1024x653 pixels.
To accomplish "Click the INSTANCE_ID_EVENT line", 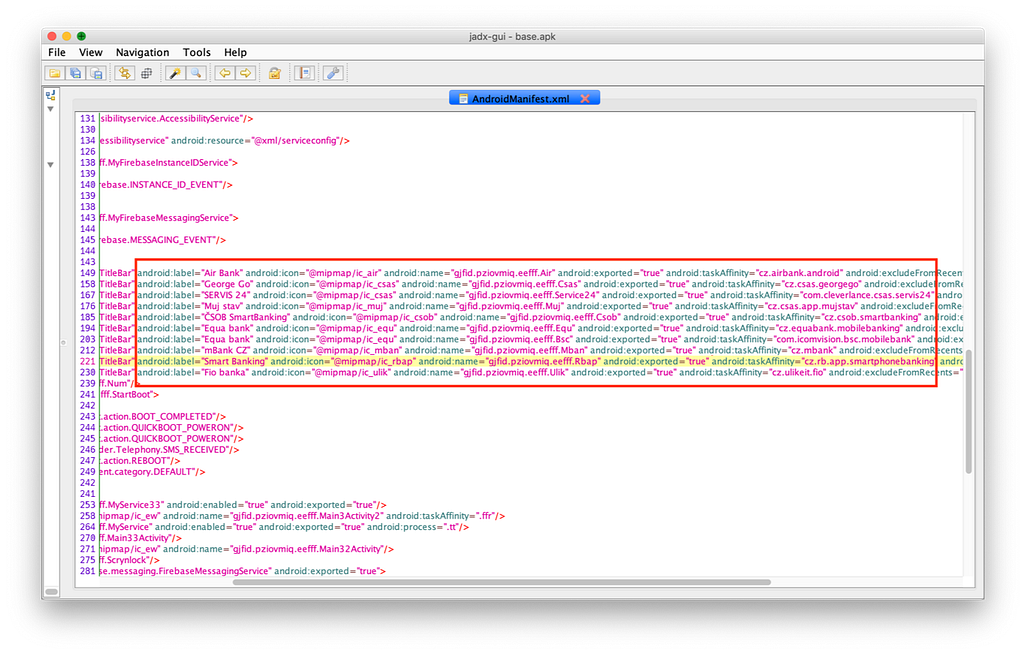I will click(166, 185).
